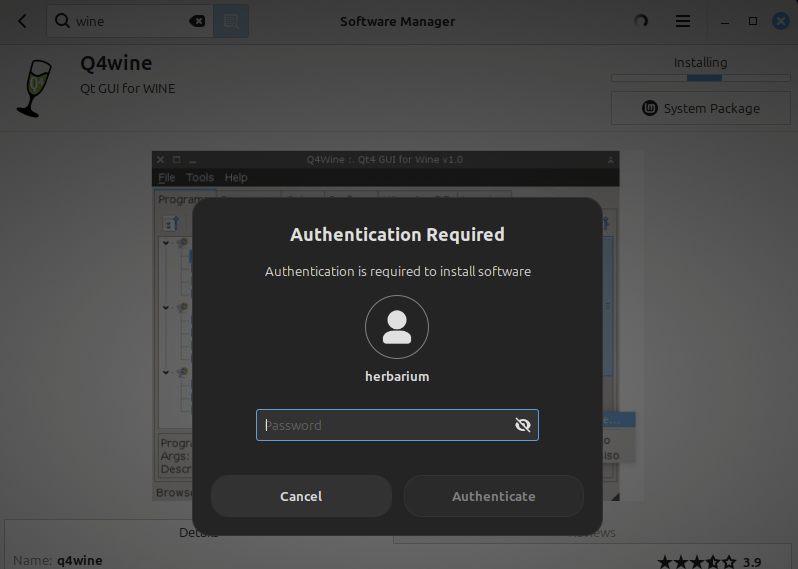Click the loading spinner in the header
The width and height of the screenshot is (798, 569).
(641, 21)
